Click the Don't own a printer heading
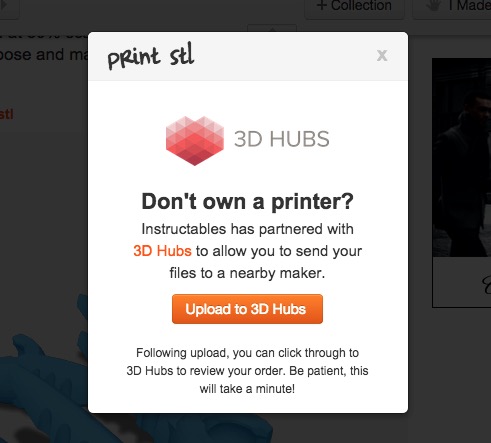The width and height of the screenshot is (491, 443). pos(247,201)
